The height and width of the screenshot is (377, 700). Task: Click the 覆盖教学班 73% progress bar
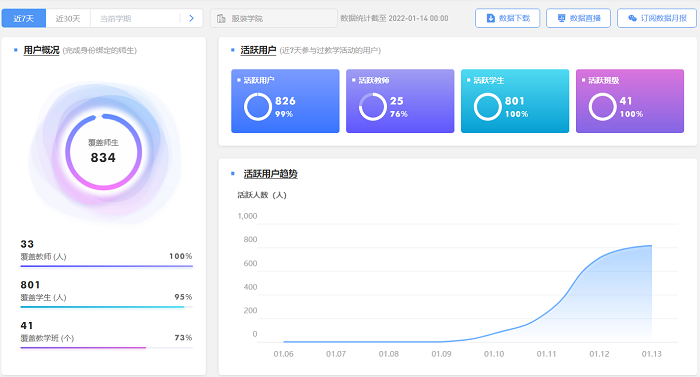pos(107,348)
